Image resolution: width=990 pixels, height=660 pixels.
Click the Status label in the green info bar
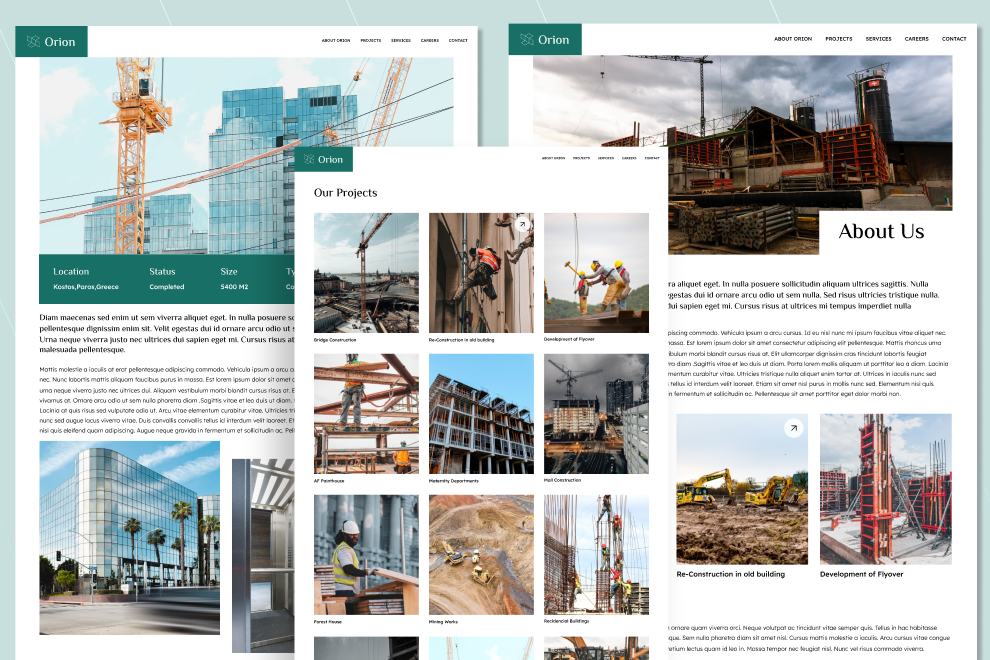pyautogui.click(x=162, y=272)
